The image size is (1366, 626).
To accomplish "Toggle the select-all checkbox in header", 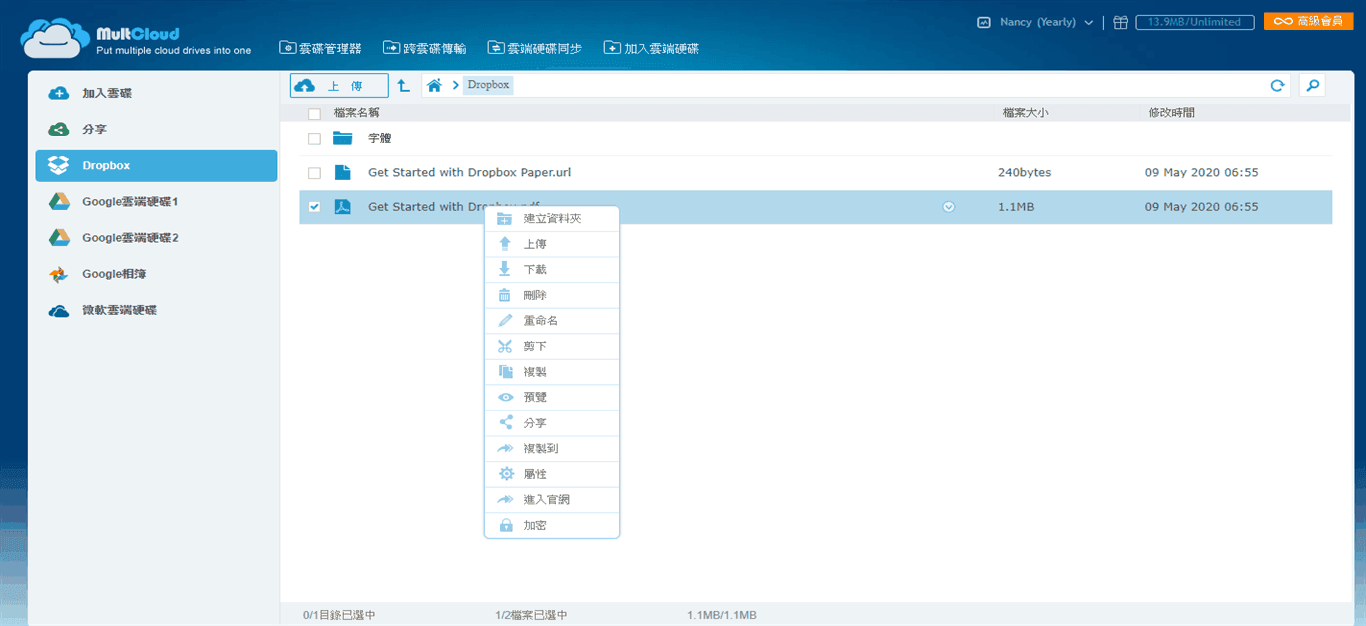I will click(x=314, y=114).
